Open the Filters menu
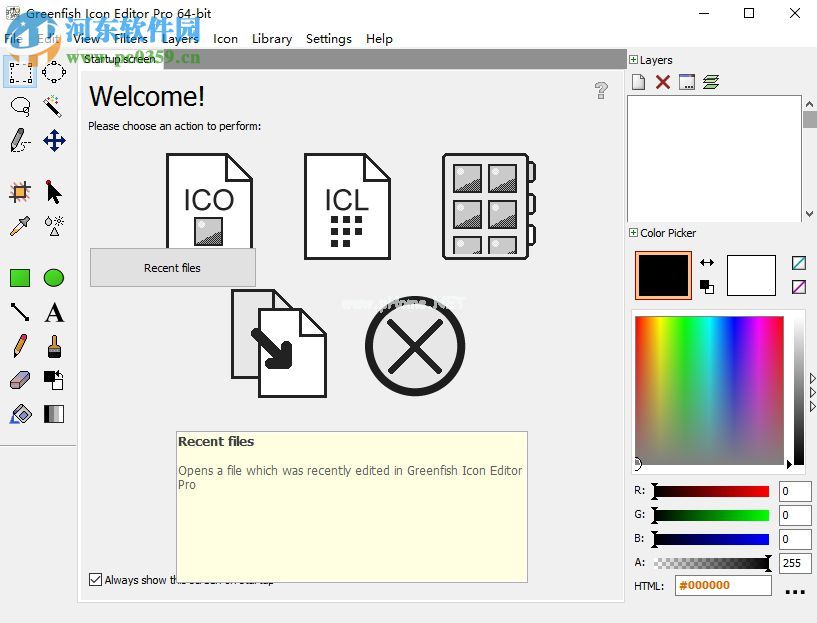817x623 pixels. 130,38
